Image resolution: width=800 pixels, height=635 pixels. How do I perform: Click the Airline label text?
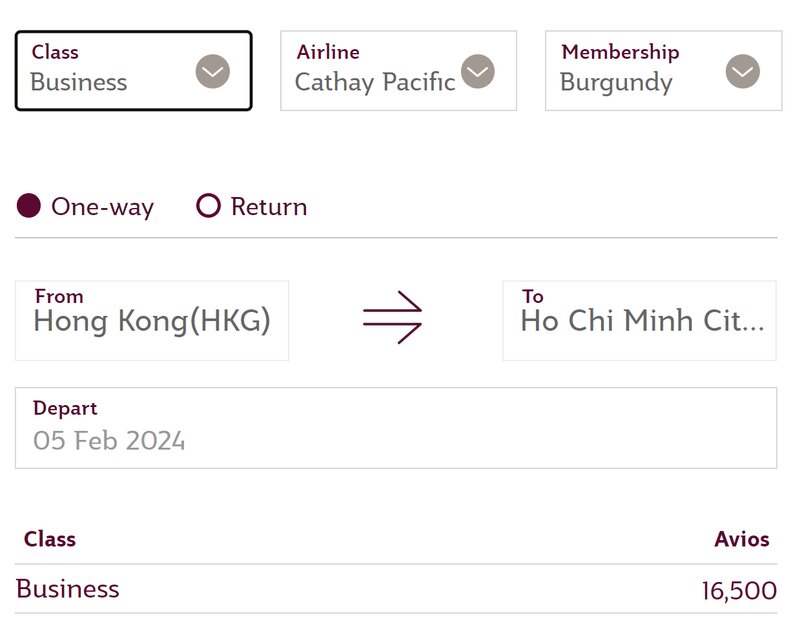click(328, 52)
